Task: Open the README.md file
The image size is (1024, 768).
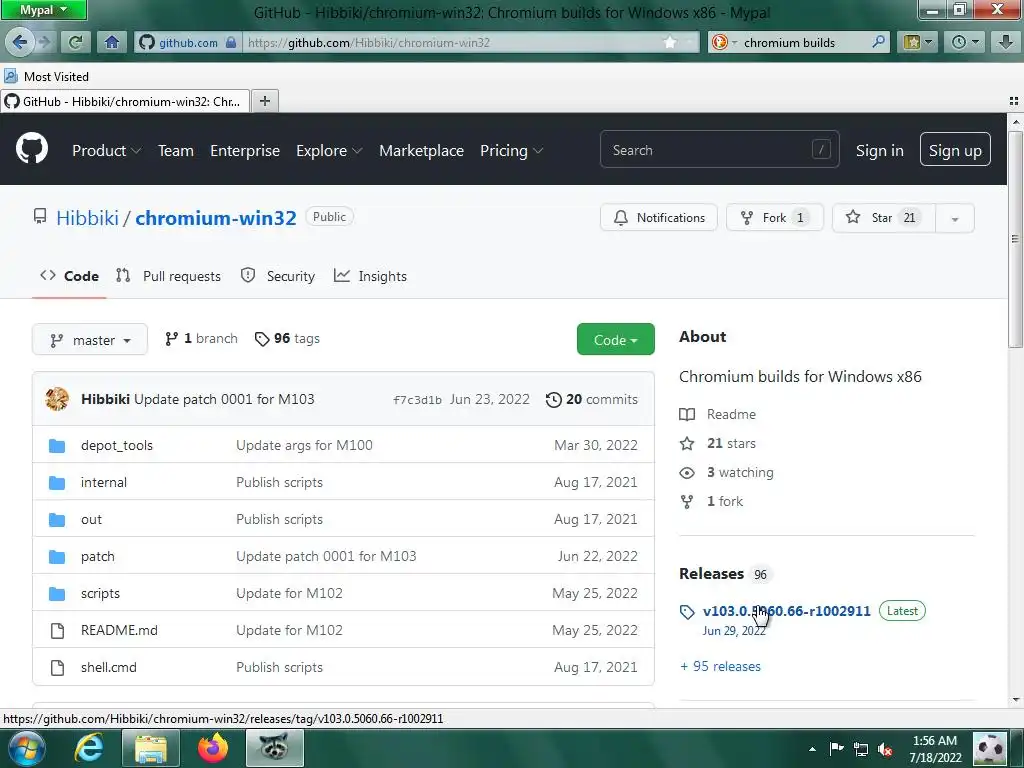Action: coord(120,630)
